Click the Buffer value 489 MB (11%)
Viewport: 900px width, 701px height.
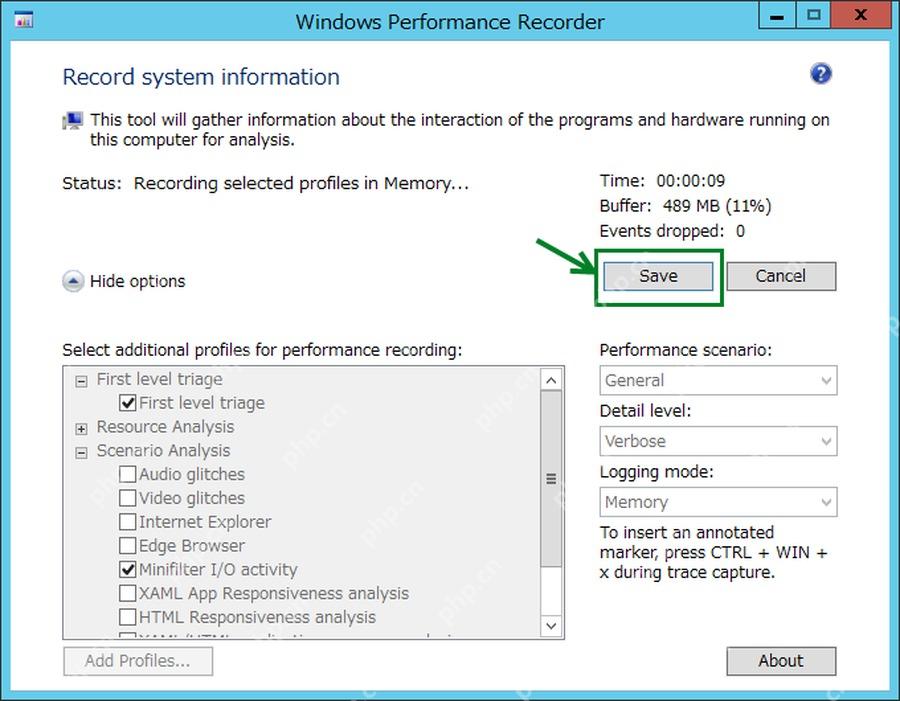(717, 206)
